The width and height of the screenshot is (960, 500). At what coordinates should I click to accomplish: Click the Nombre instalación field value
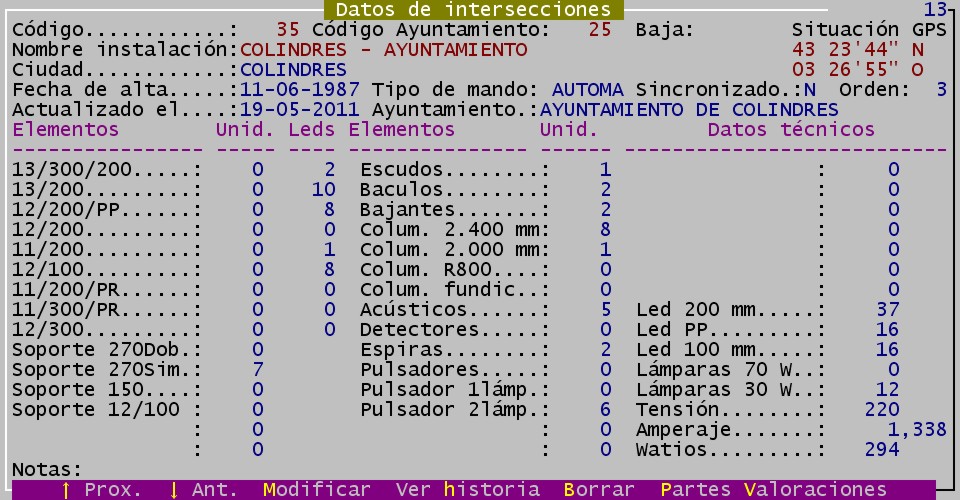pos(383,49)
